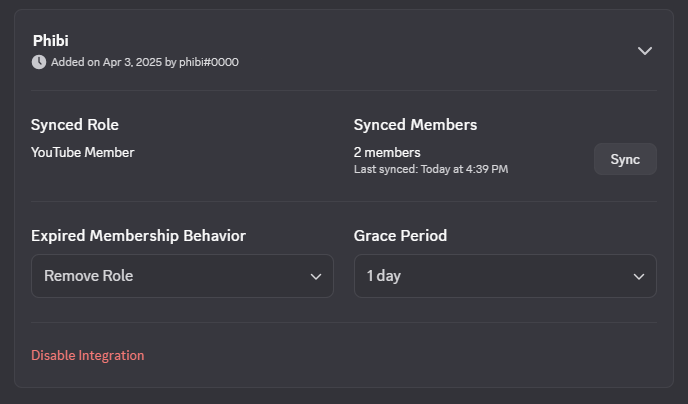
Task: Click the chevron arrow in 1 day box
Action: coord(639,277)
